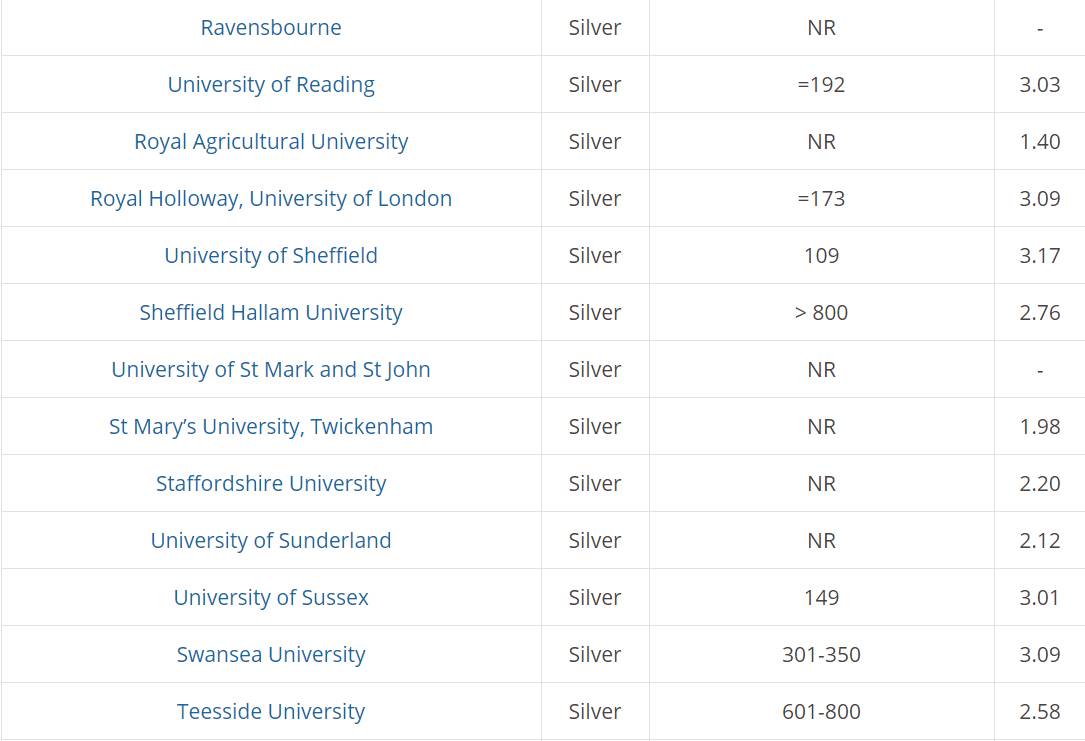The height and width of the screenshot is (741, 1085).
Task: Open University of Sussex link
Action: (271, 598)
